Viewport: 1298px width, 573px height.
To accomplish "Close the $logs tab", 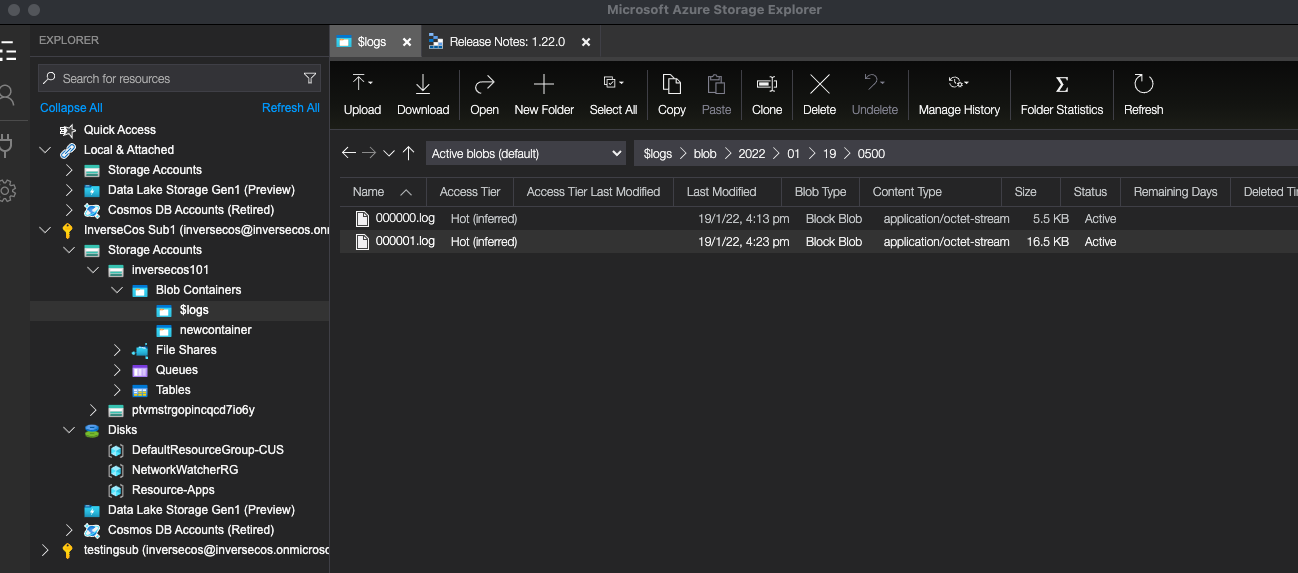I will (x=407, y=42).
